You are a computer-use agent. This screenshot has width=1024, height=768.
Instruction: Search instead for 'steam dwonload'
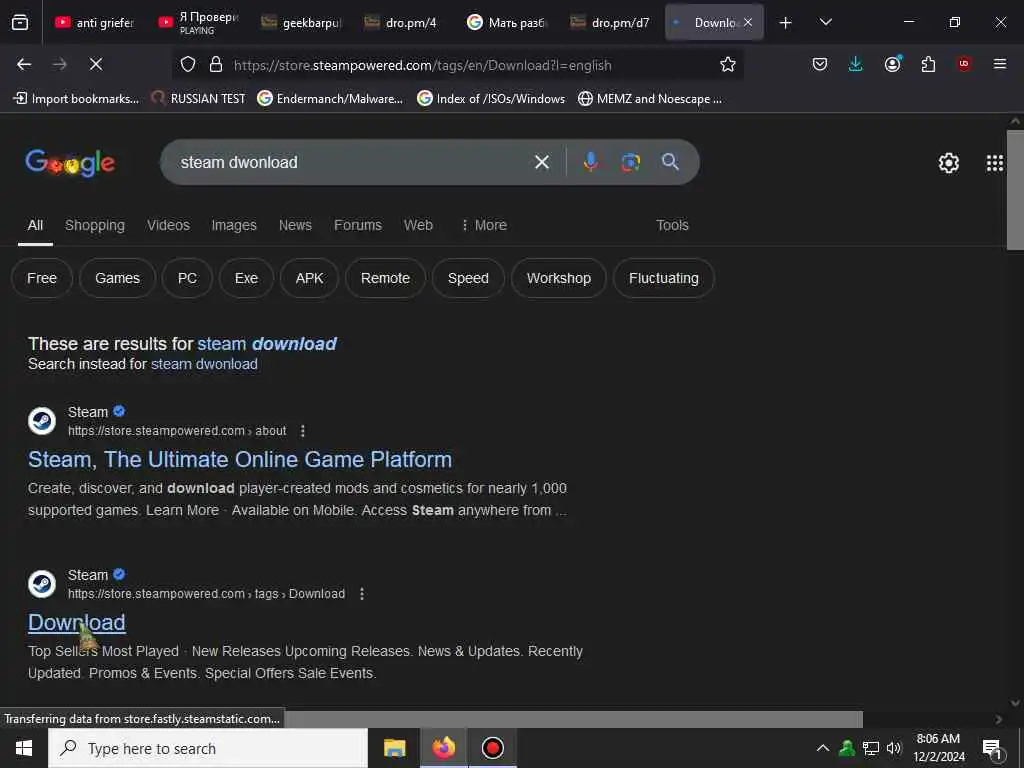click(204, 364)
